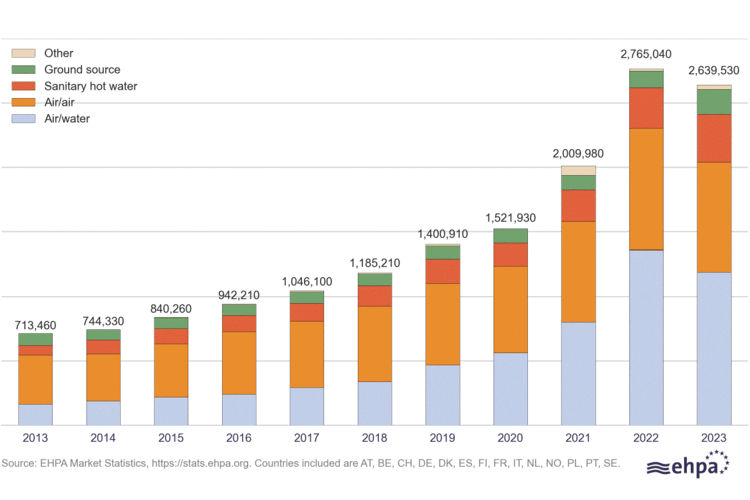Select the Air/air segment of 2018 bar
This screenshot has width=750, height=500.
(x=374, y=343)
